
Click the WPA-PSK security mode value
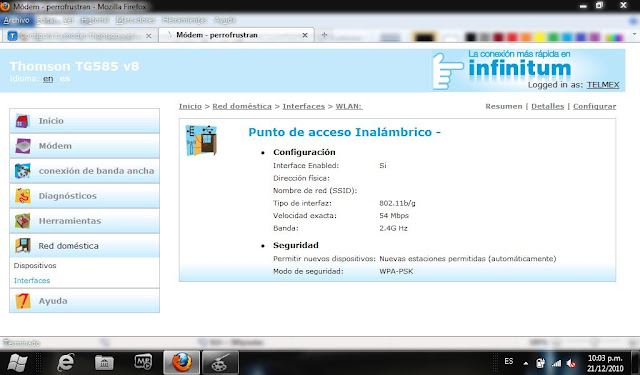coord(396,271)
